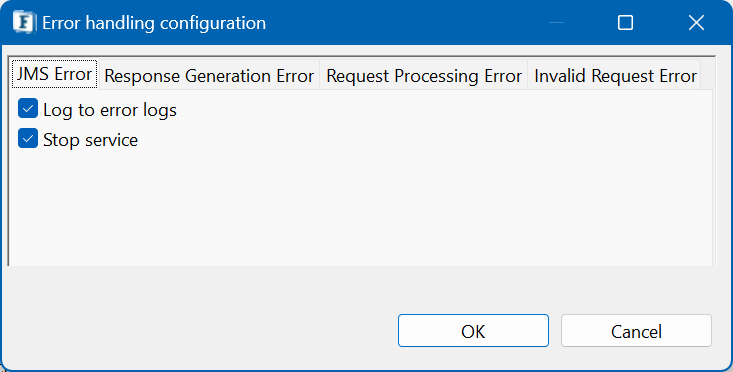Click the blue checkmark beside Stop service
The image size is (733, 372).
pos(28,139)
